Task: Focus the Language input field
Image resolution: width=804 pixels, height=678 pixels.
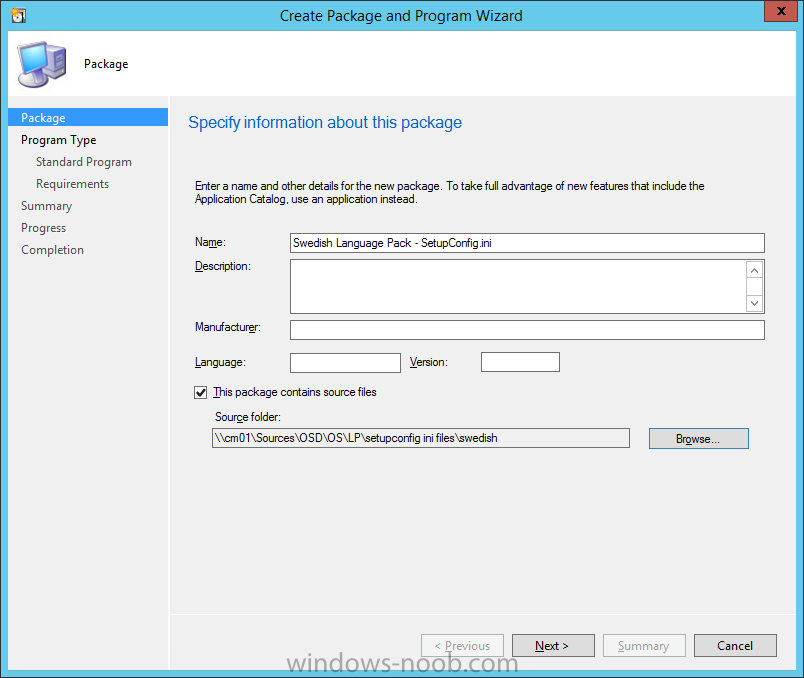Action: click(x=345, y=363)
